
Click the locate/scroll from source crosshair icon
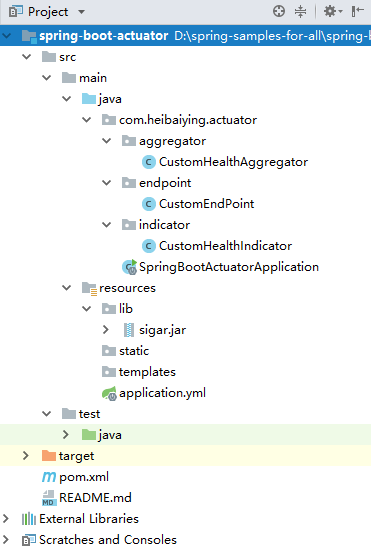[x=279, y=12]
